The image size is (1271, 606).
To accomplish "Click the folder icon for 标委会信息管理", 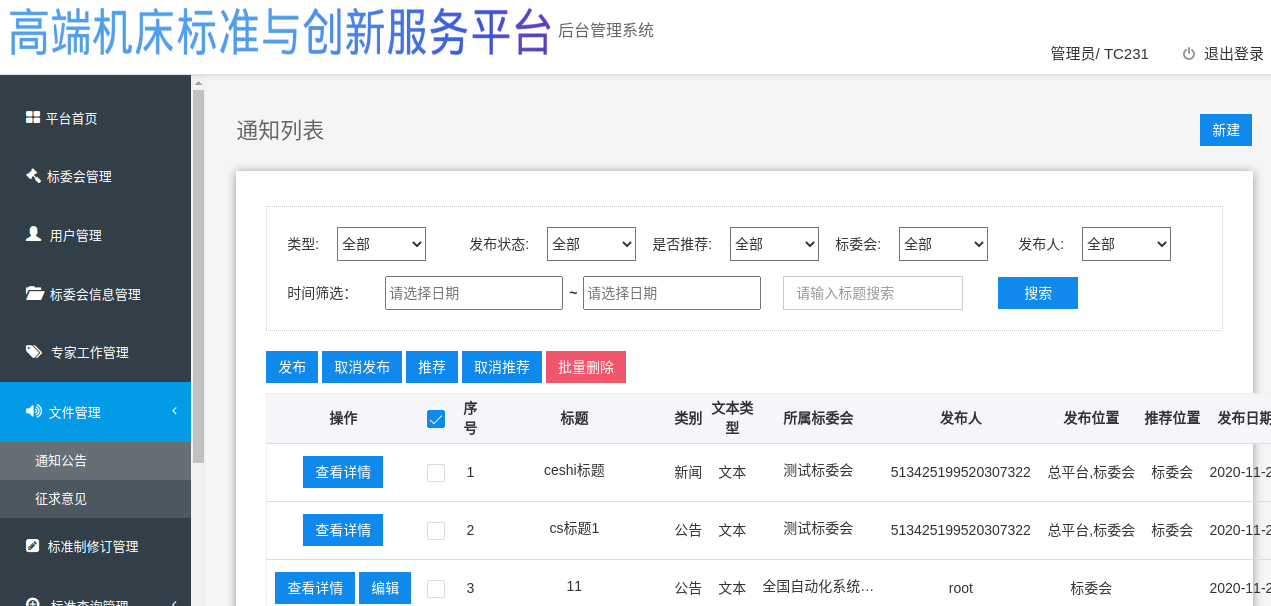I will pyautogui.click(x=34, y=293).
